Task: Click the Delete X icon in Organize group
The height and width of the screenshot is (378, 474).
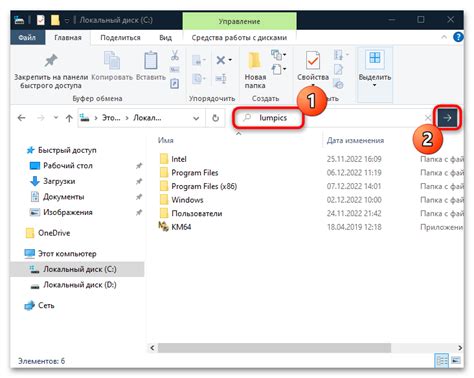Action: (221, 60)
